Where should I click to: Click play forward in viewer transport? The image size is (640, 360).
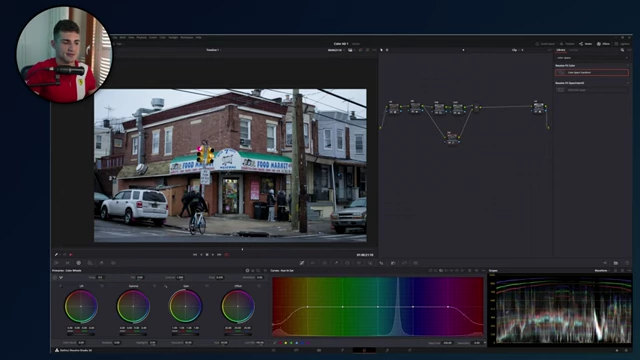click(213, 255)
